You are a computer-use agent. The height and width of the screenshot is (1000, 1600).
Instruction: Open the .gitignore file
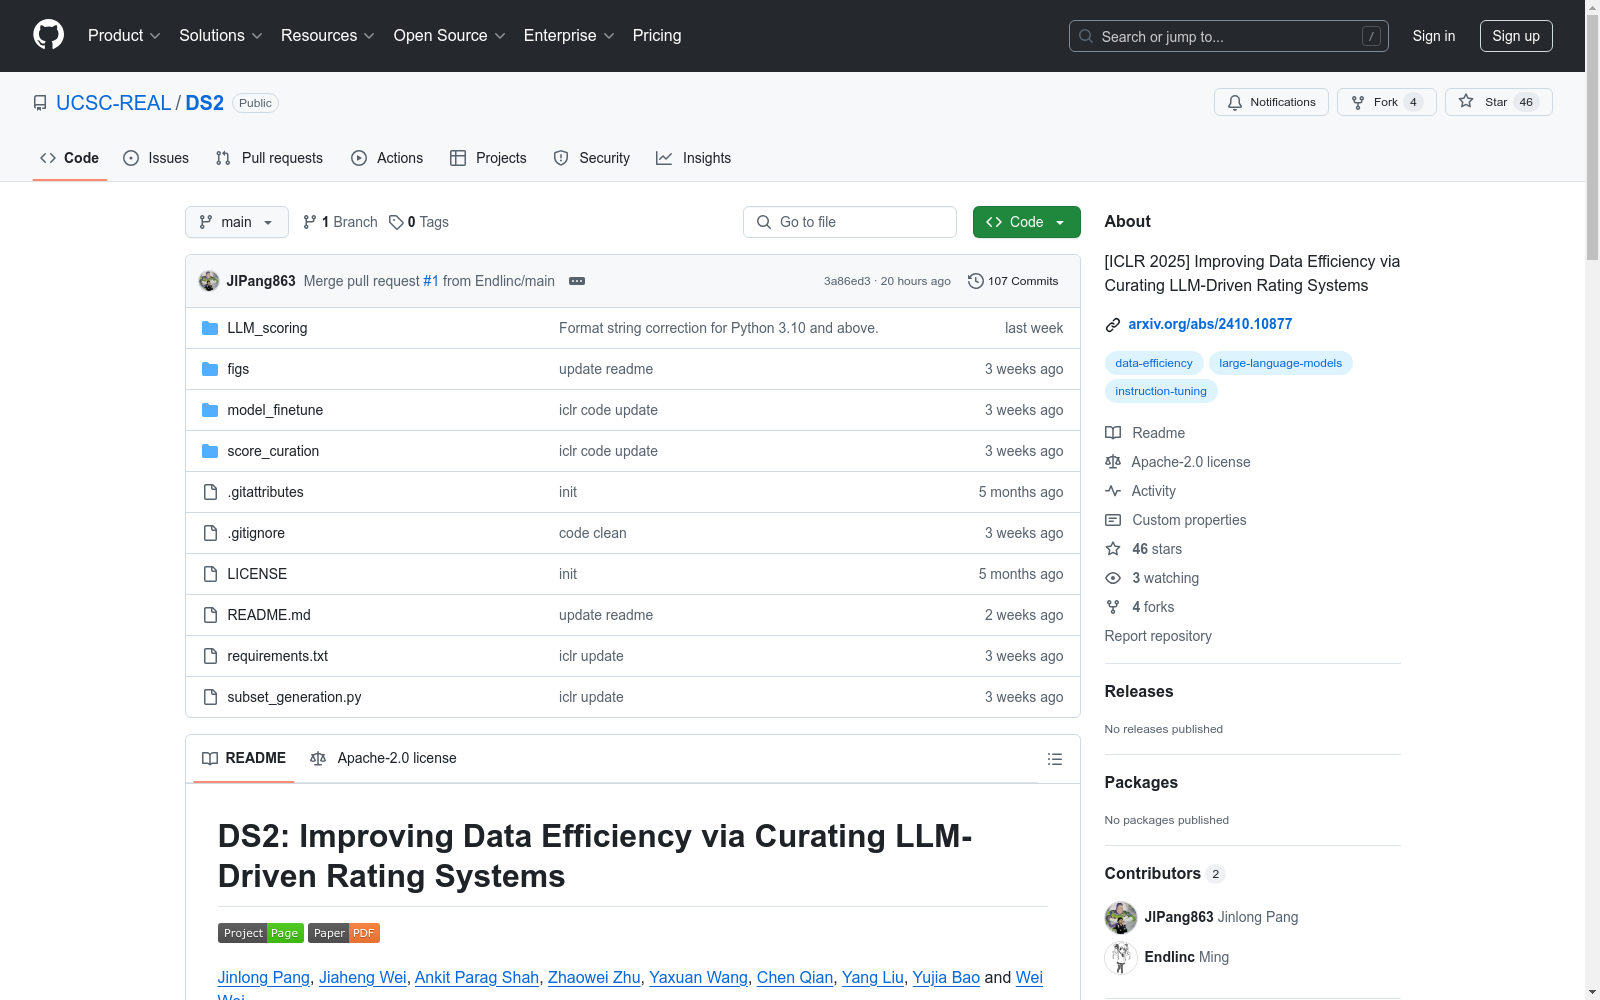click(256, 533)
